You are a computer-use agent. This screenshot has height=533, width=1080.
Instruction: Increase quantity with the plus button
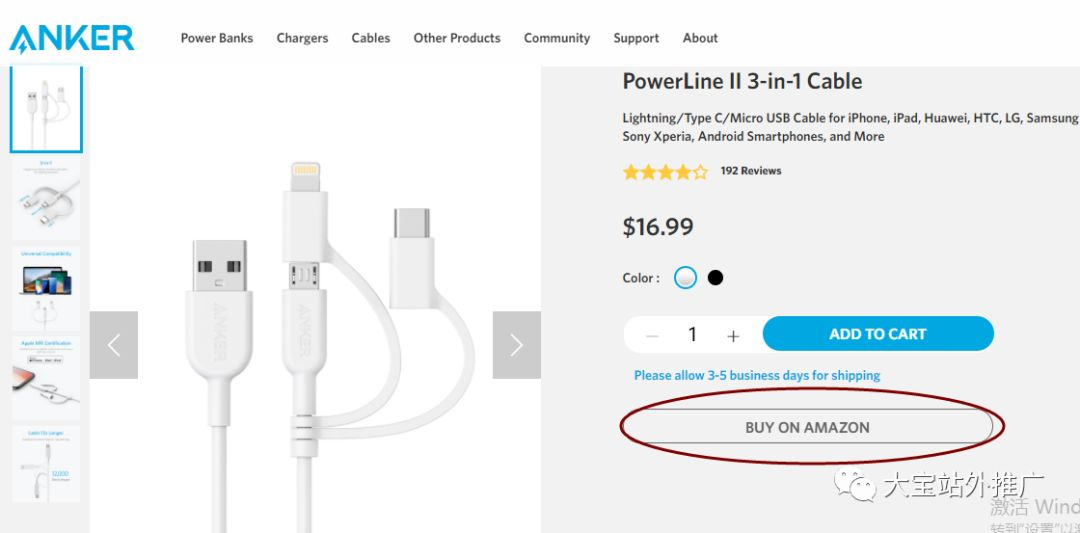click(733, 335)
